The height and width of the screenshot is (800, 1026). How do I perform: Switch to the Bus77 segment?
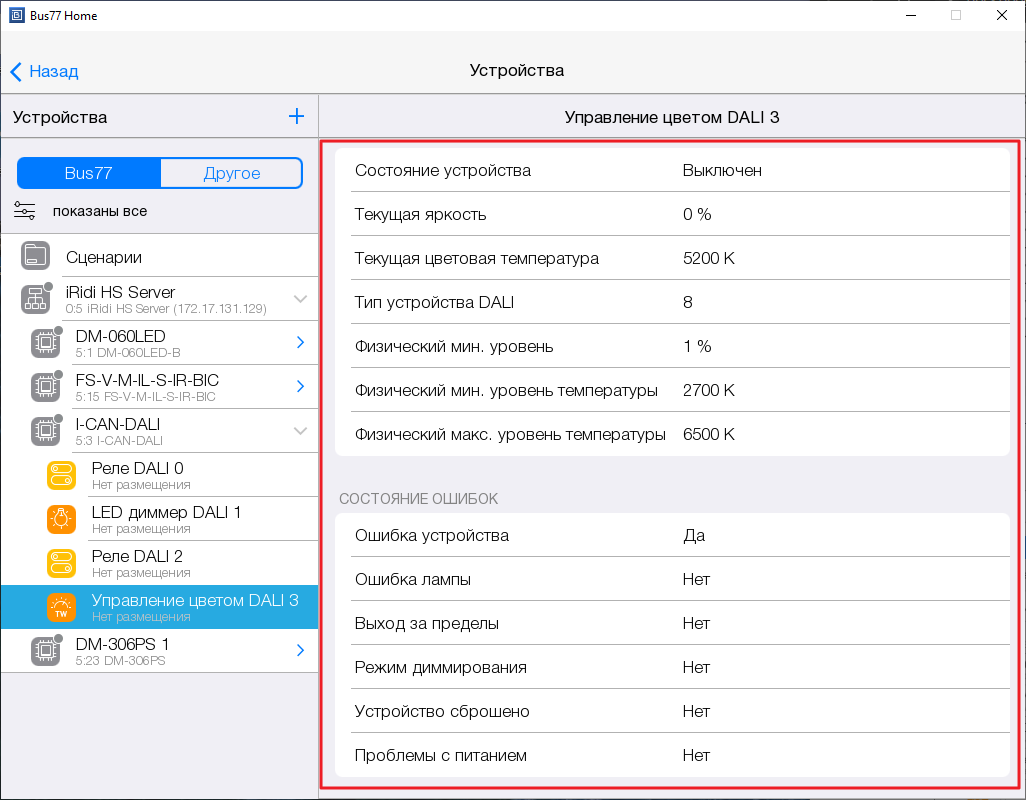tap(89, 173)
